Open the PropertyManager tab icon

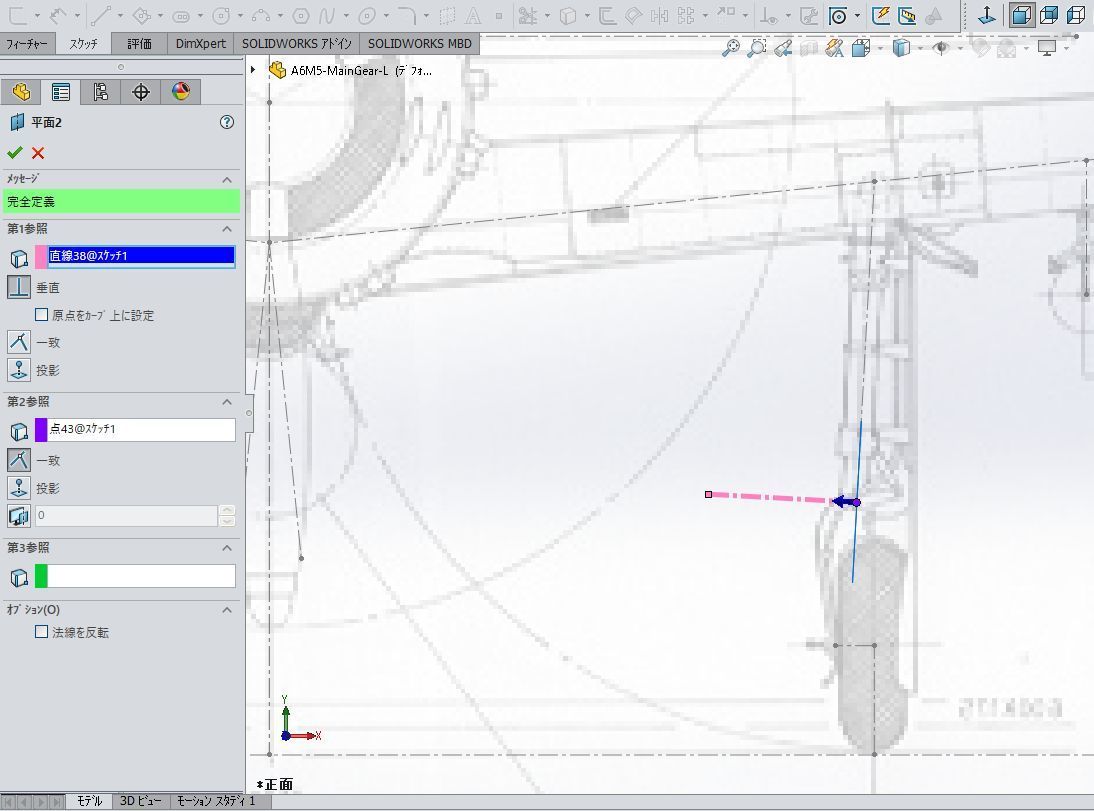pos(61,92)
